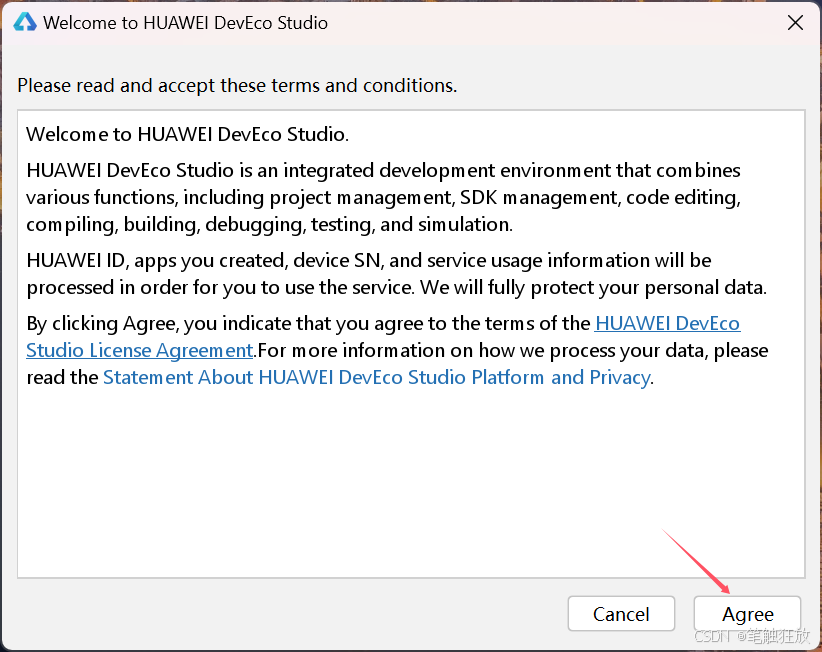This screenshot has width=822, height=652.
Task: Click the DevEco Studio logo in title bar
Action: click(25, 23)
